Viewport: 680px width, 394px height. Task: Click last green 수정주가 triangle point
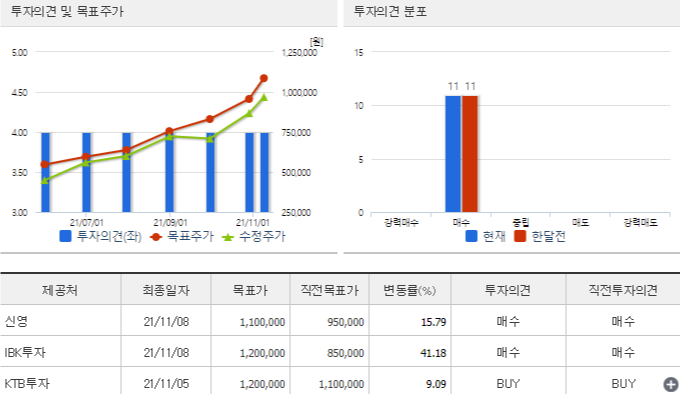pyautogui.click(x=264, y=97)
